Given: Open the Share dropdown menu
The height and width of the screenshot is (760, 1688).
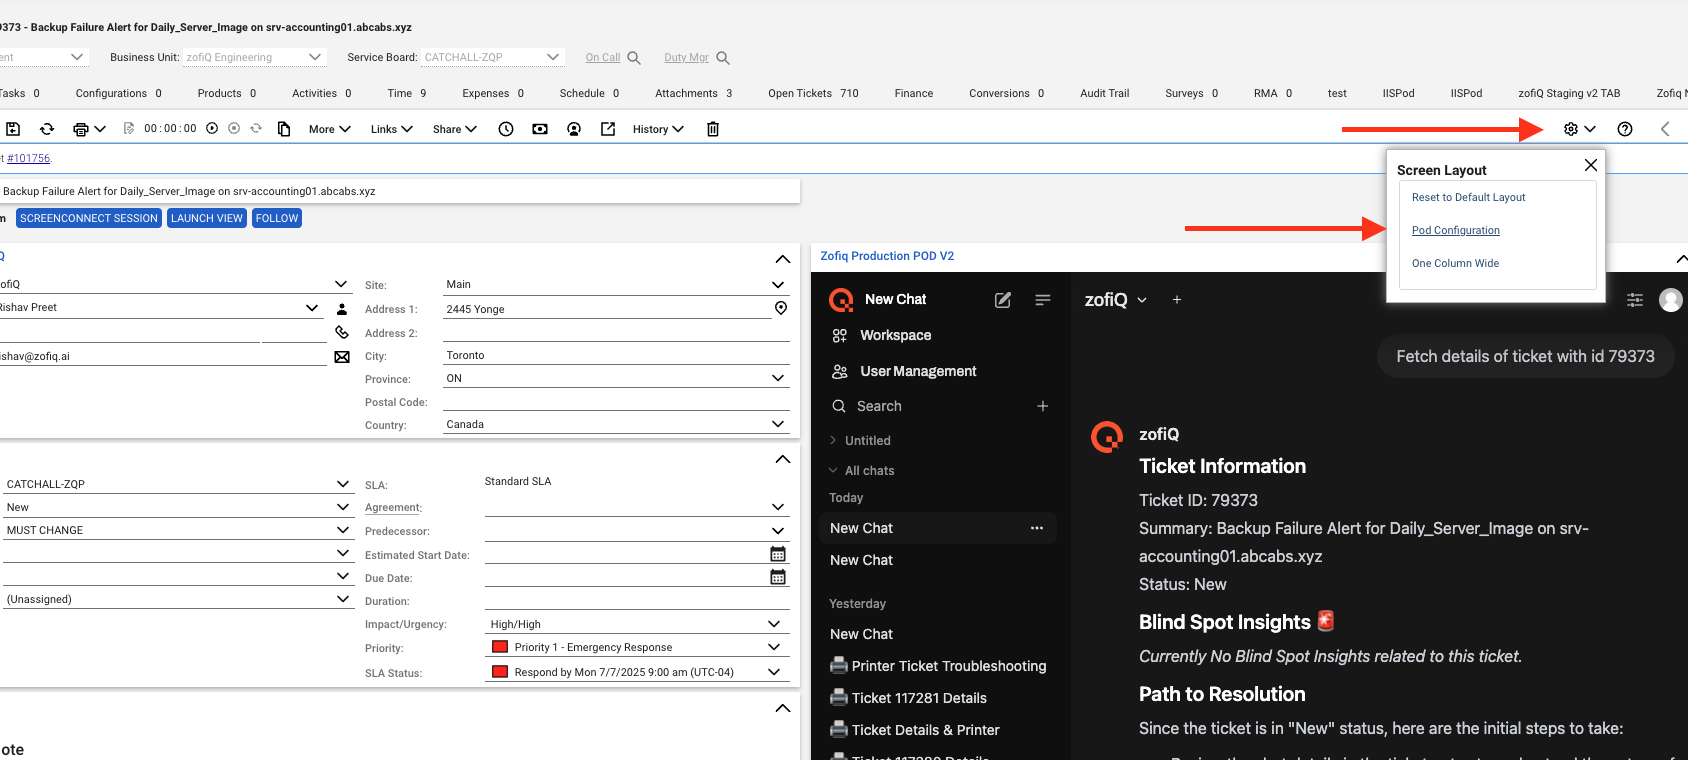Looking at the screenshot, I should click(455, 129).
